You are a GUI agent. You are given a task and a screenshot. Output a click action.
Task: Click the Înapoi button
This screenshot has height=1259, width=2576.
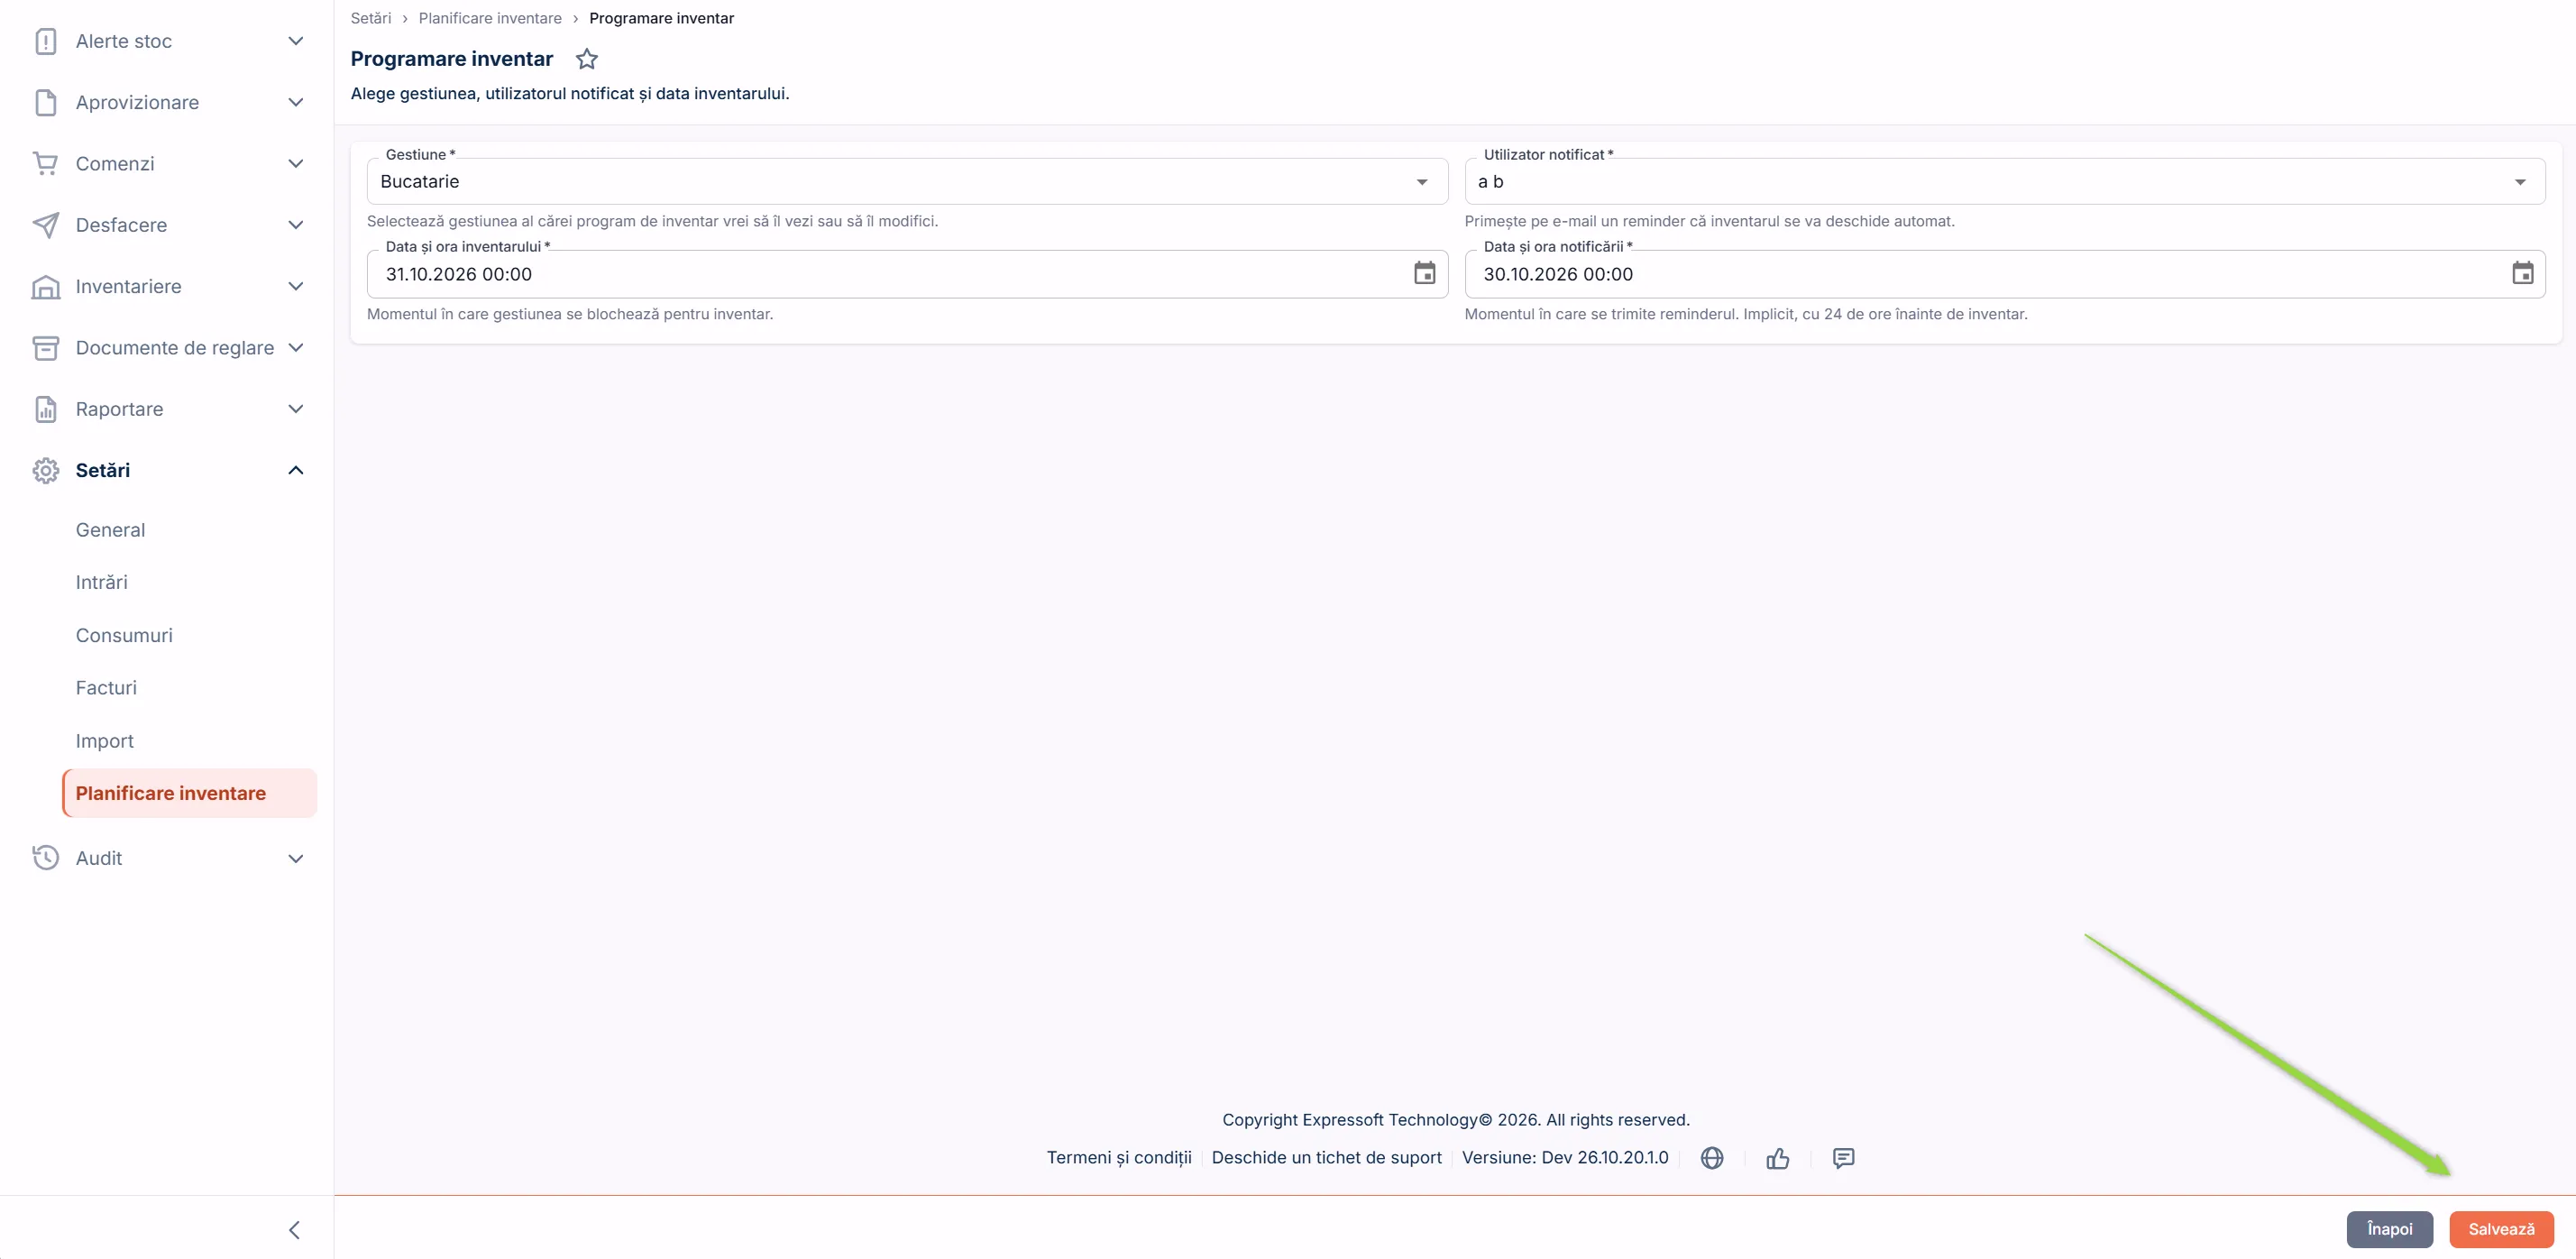2389,1229
